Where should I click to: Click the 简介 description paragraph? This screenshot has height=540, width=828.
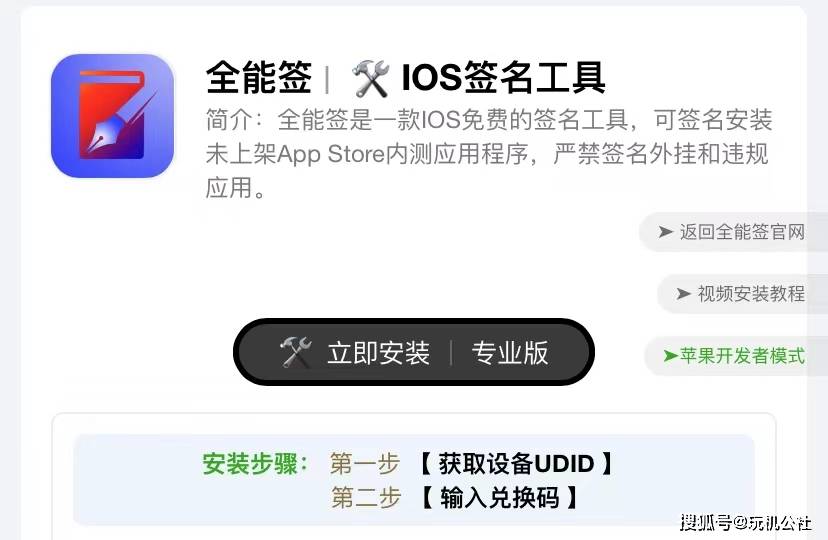(x=488, y=154)
